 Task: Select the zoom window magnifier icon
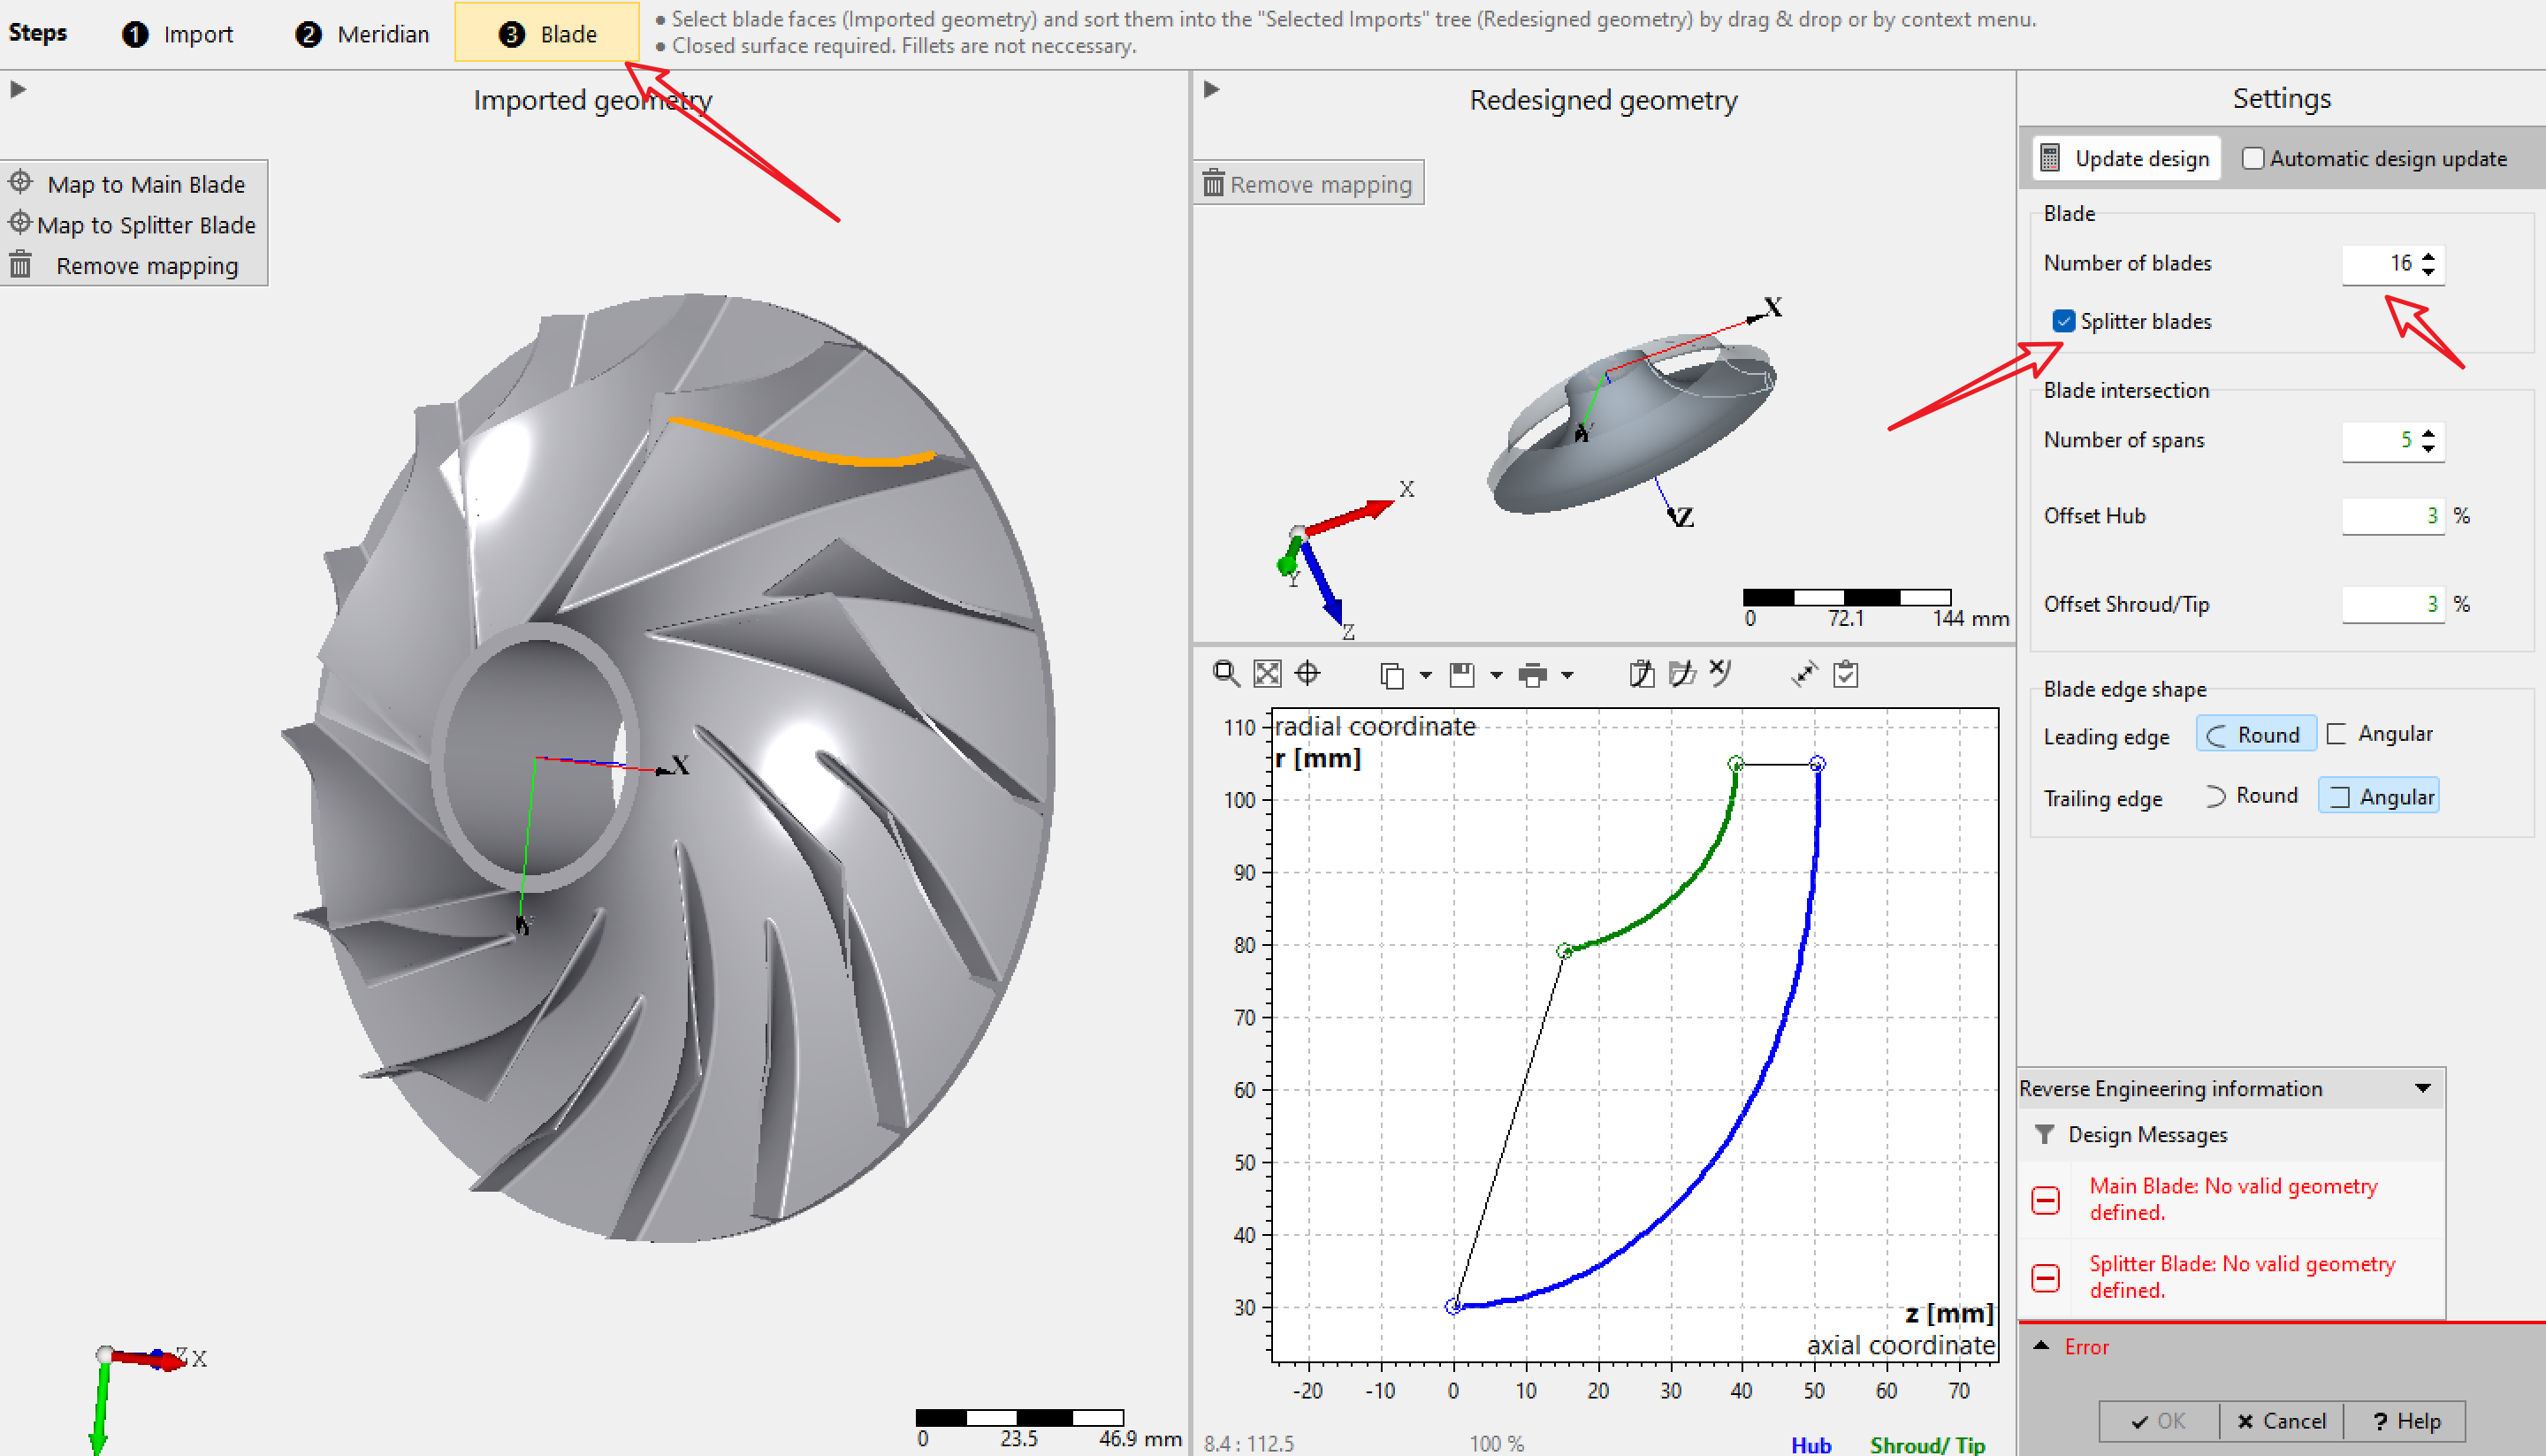(1226, 675)
